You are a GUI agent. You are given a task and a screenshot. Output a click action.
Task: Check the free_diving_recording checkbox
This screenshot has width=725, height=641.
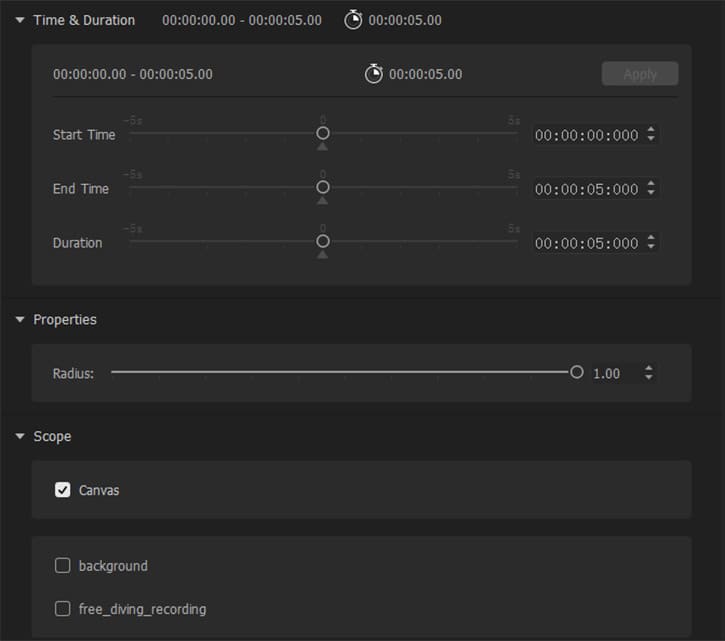tap(63, 609)
